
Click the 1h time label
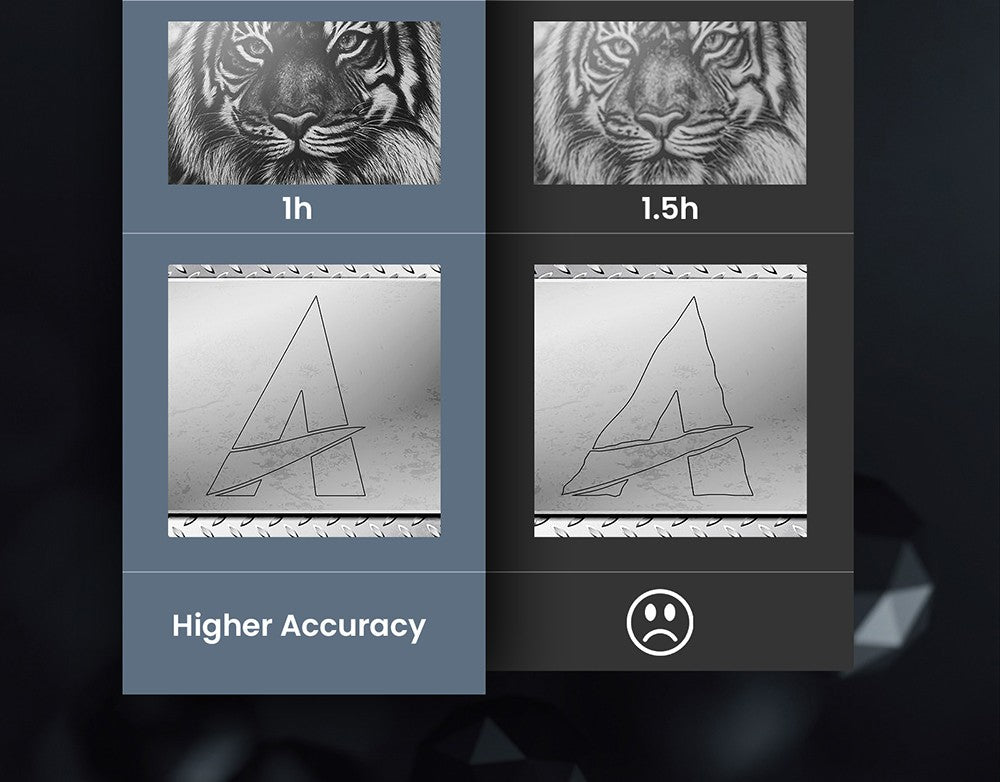click(297, 209)
